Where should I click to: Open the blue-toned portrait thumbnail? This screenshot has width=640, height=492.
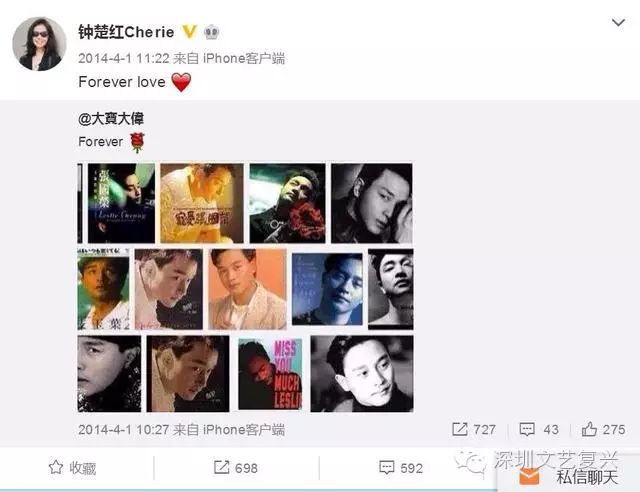point(327,289)
